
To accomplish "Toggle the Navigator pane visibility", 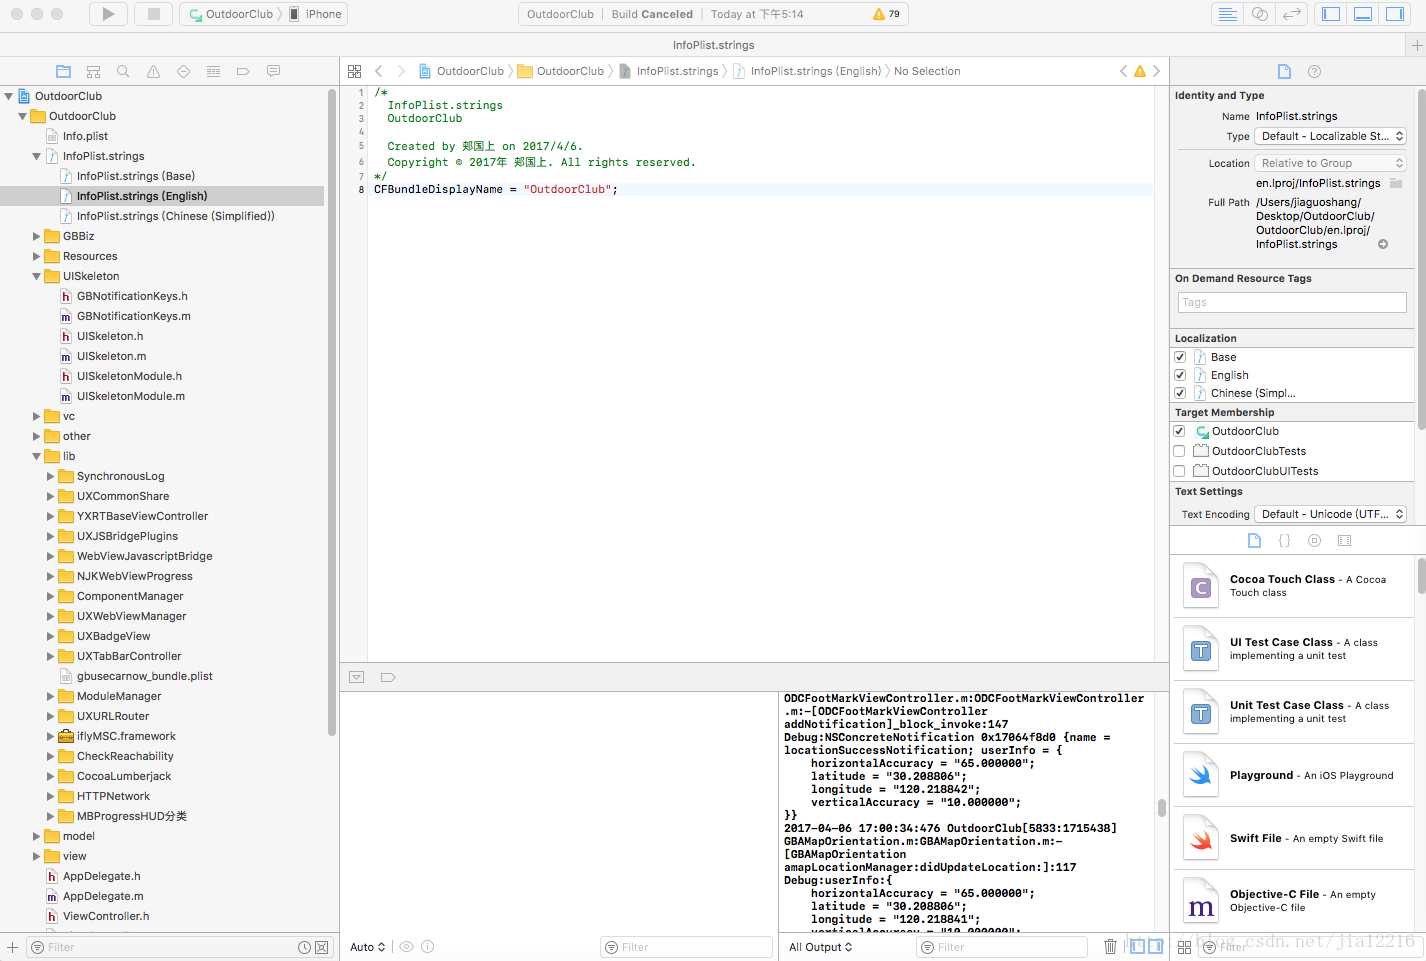I will coord(1331,14).
